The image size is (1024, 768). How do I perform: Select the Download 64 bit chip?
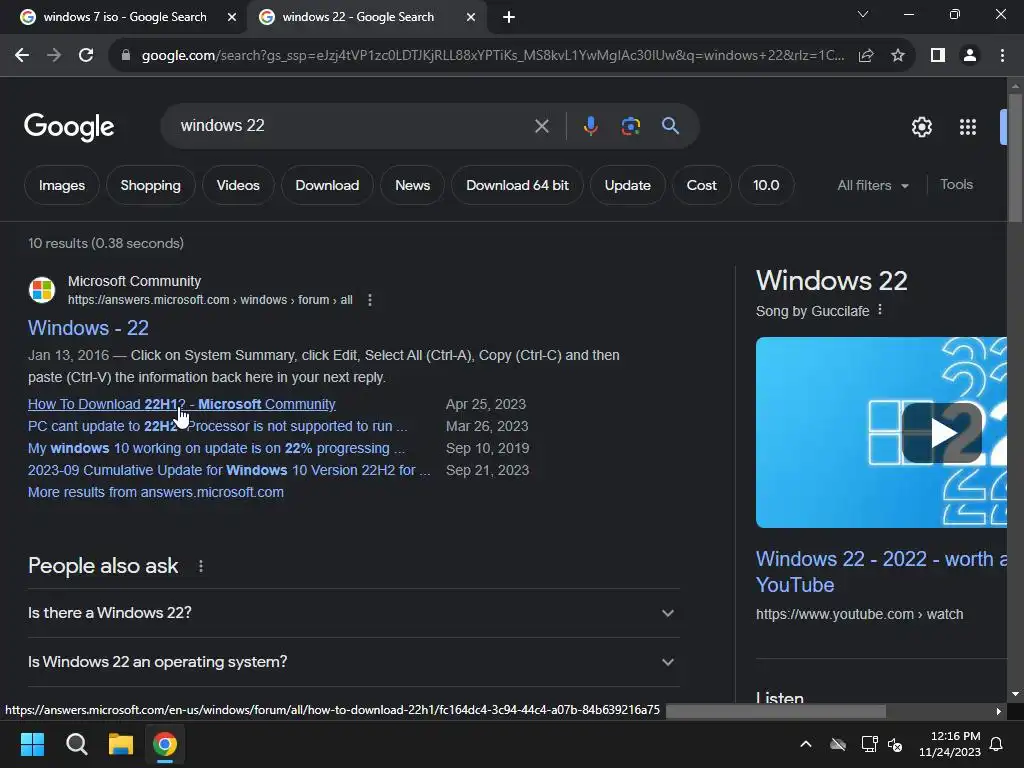pos(517,185)
